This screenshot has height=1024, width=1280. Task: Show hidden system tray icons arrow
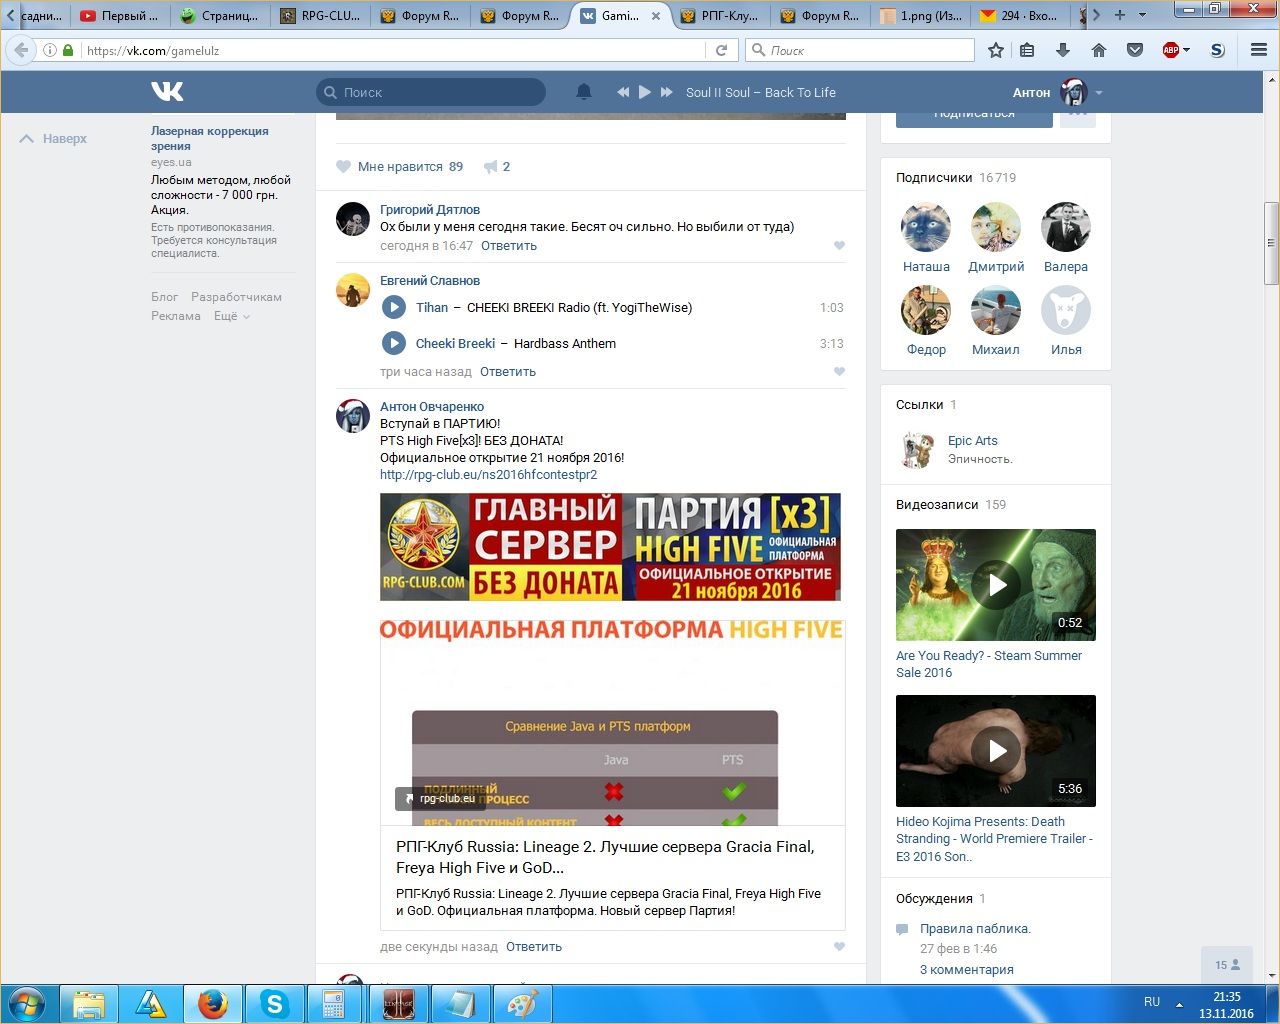(1179, 1004)
